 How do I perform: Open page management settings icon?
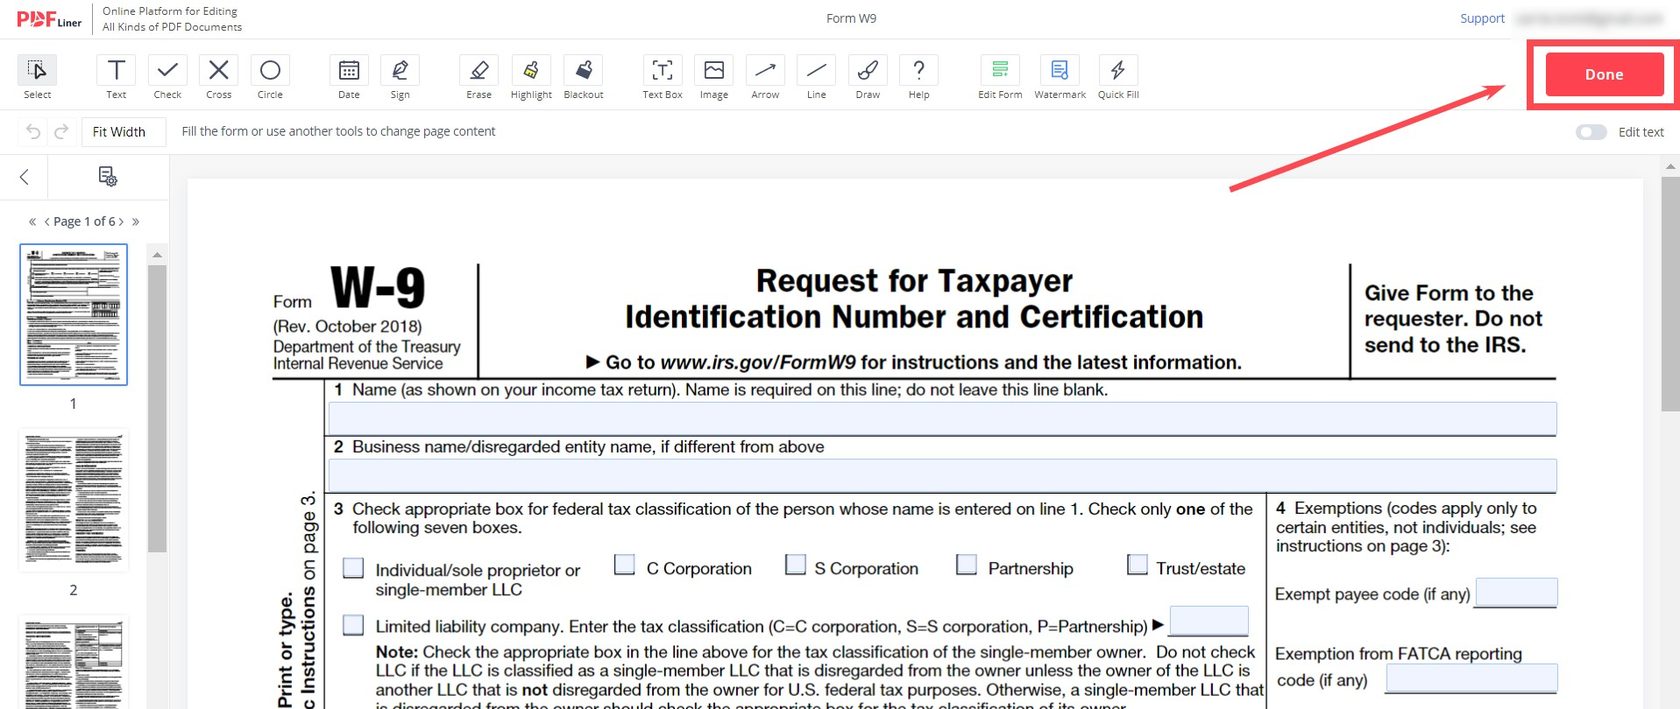tap(108, 177)
